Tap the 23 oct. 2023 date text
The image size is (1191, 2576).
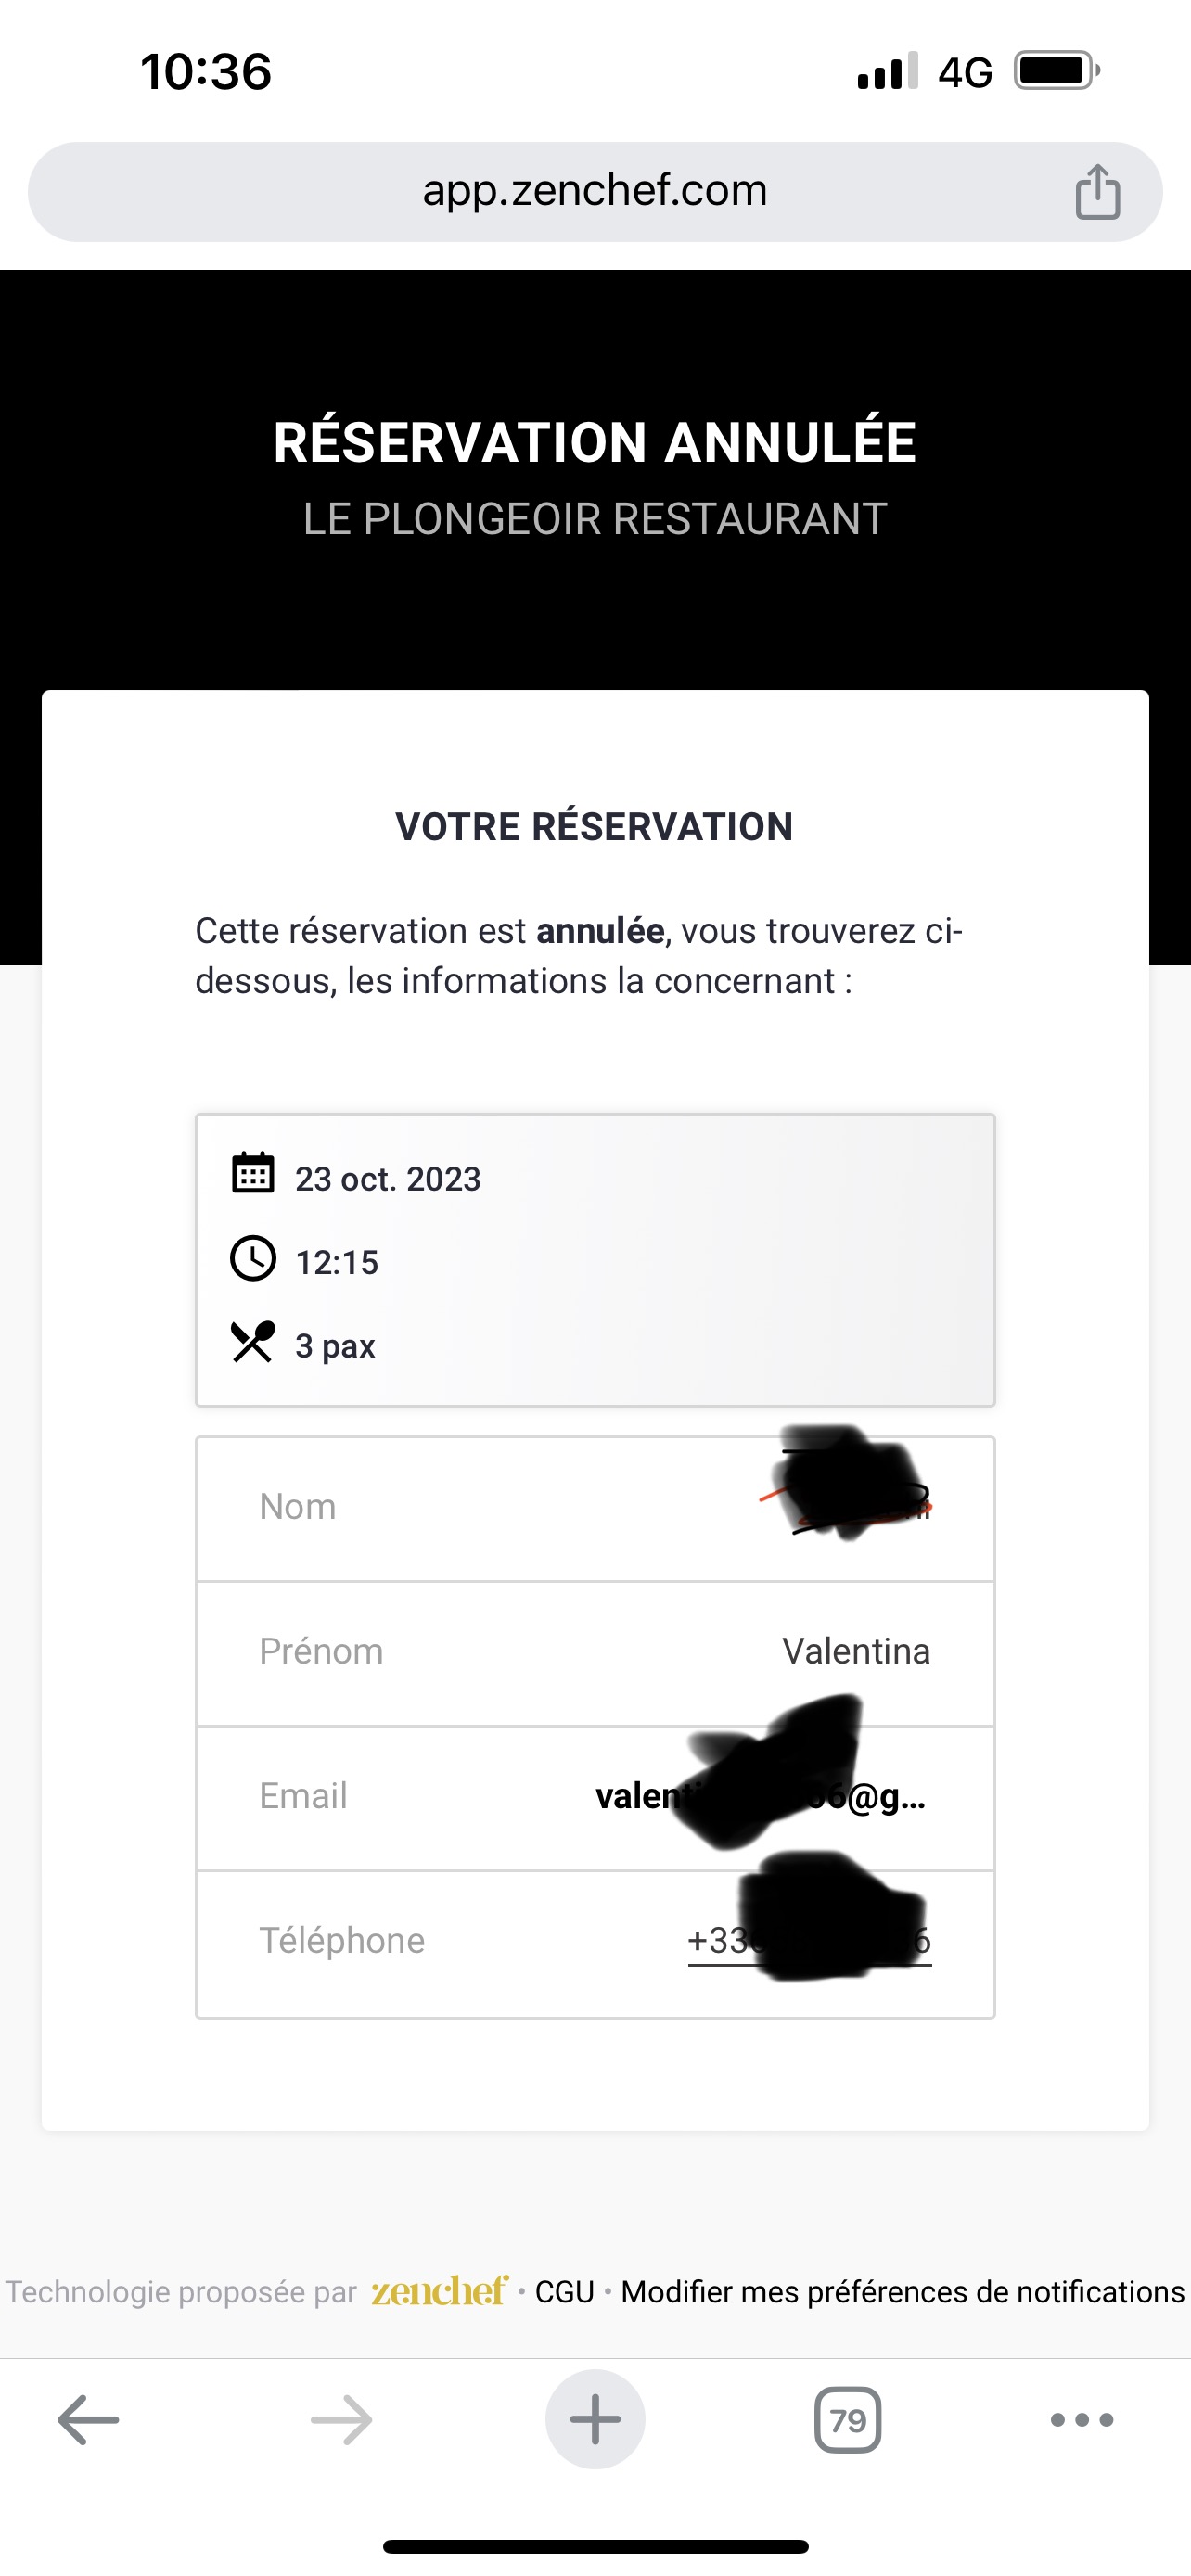388,1179
